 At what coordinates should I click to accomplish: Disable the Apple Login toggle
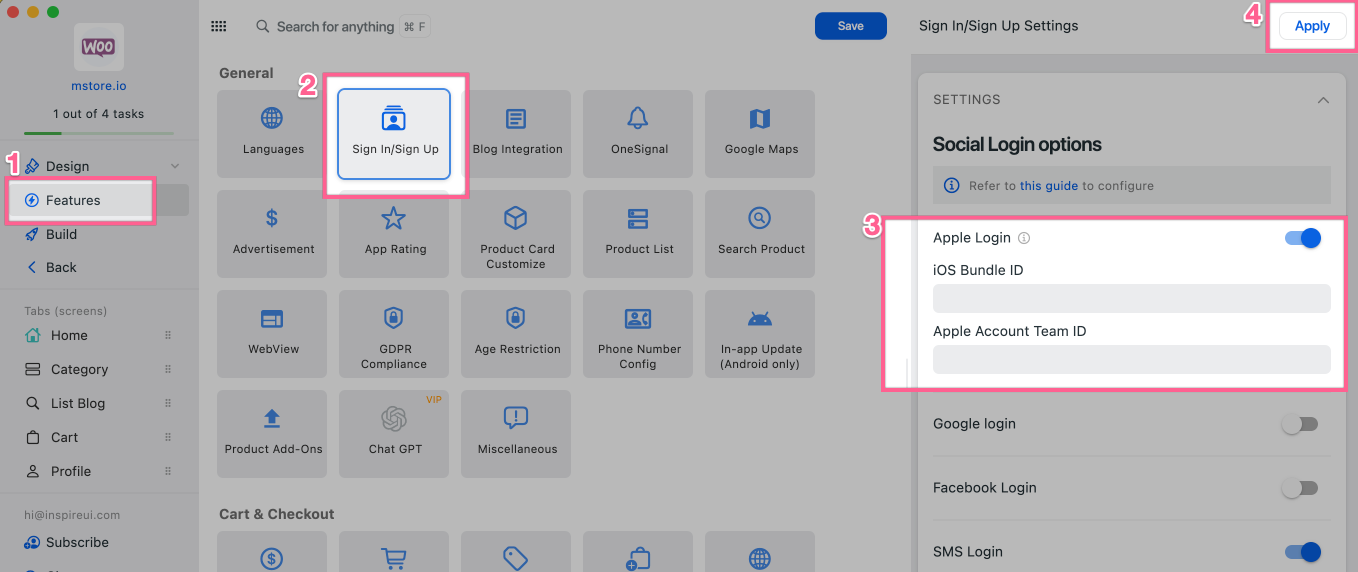[x=1302, y=238]
